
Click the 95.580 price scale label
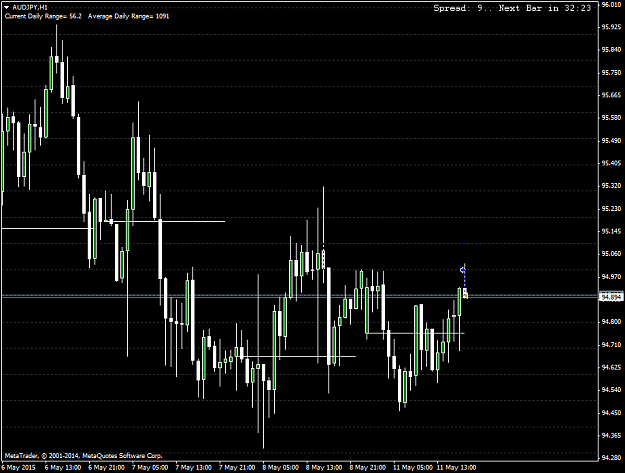[611, 118]
